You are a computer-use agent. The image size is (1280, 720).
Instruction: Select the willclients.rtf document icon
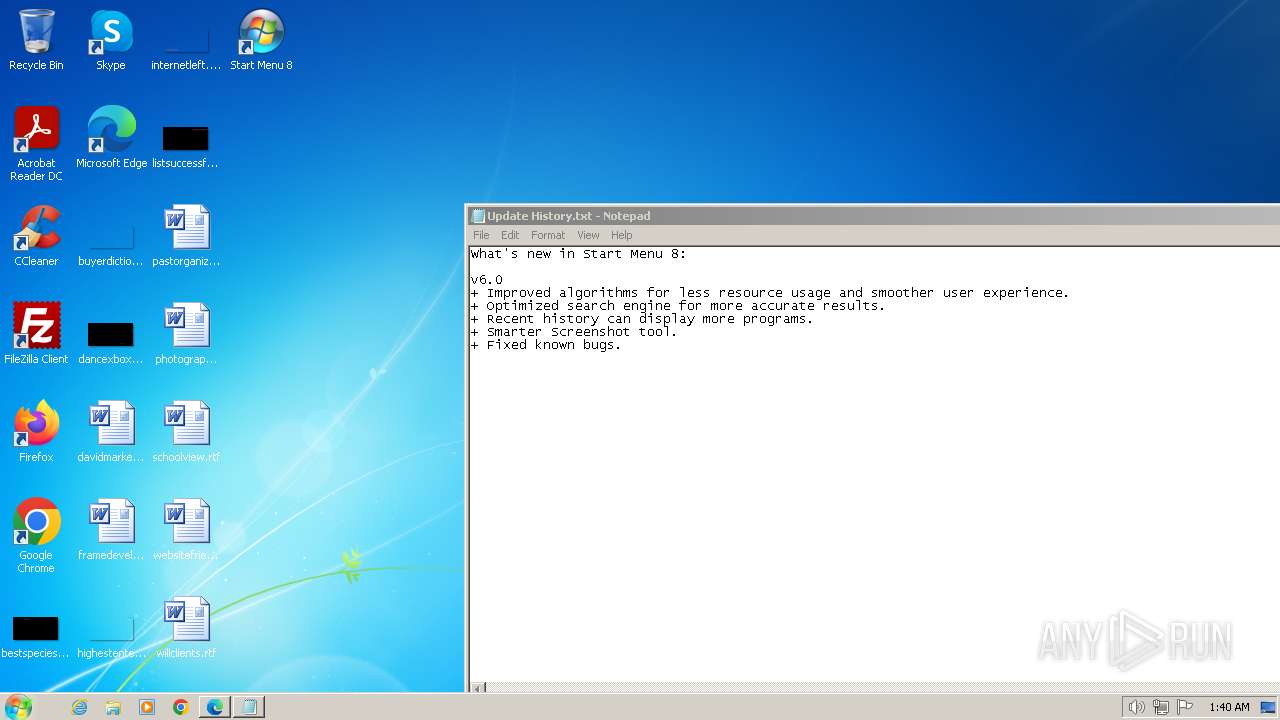[x=186, y=628]
